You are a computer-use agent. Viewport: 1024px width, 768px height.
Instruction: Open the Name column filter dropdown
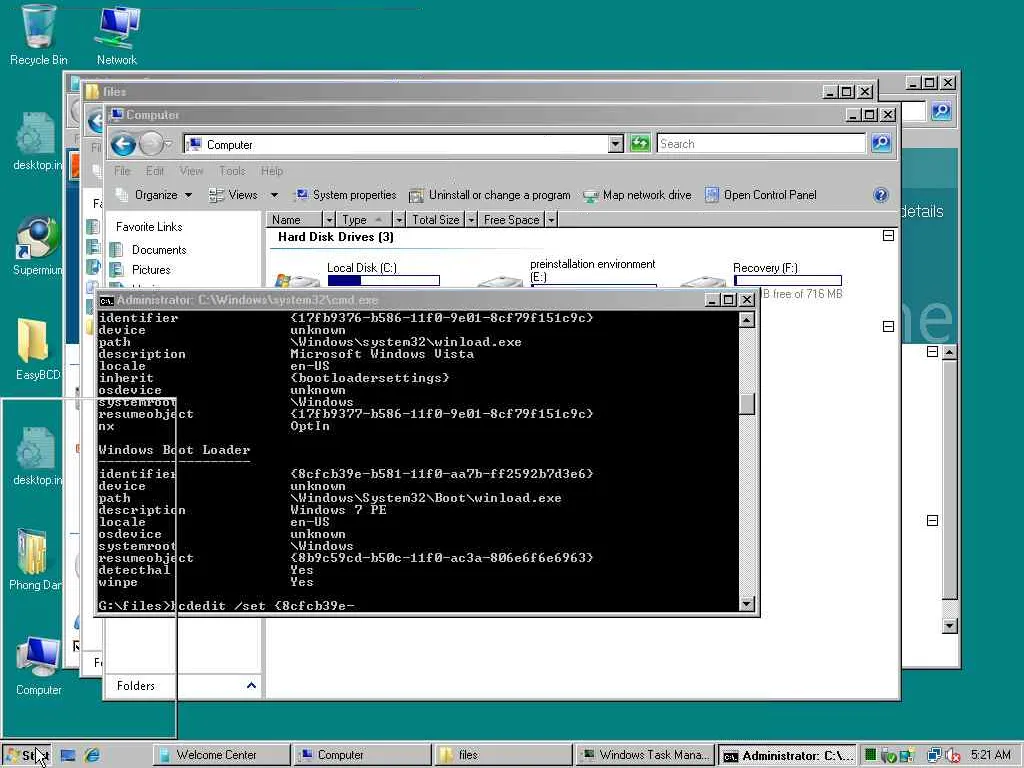click(329, 220)
